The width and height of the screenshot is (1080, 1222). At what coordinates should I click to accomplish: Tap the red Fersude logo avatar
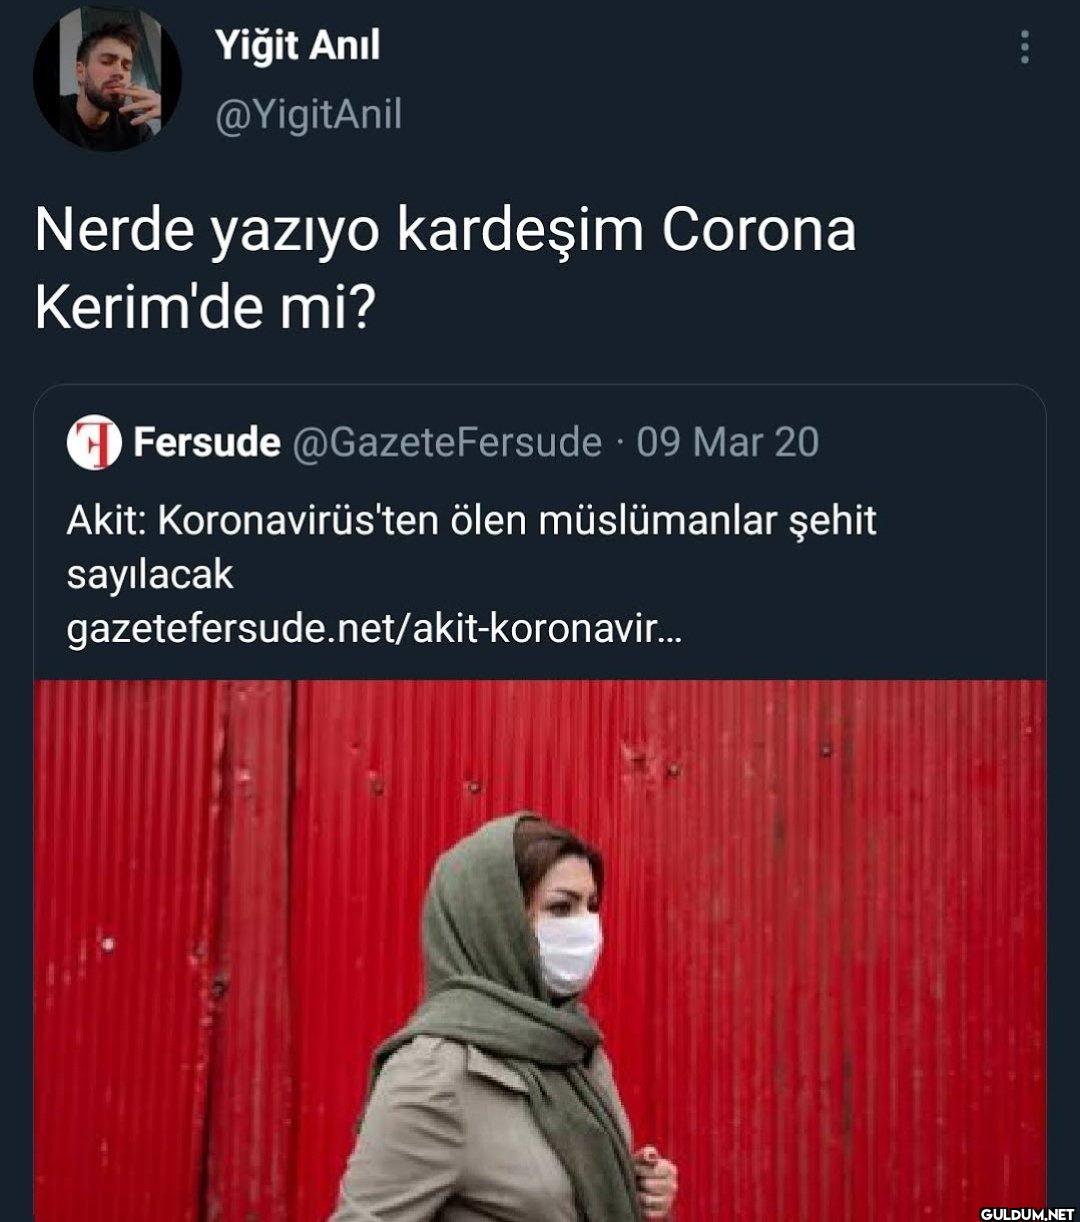tap(94, 442)
